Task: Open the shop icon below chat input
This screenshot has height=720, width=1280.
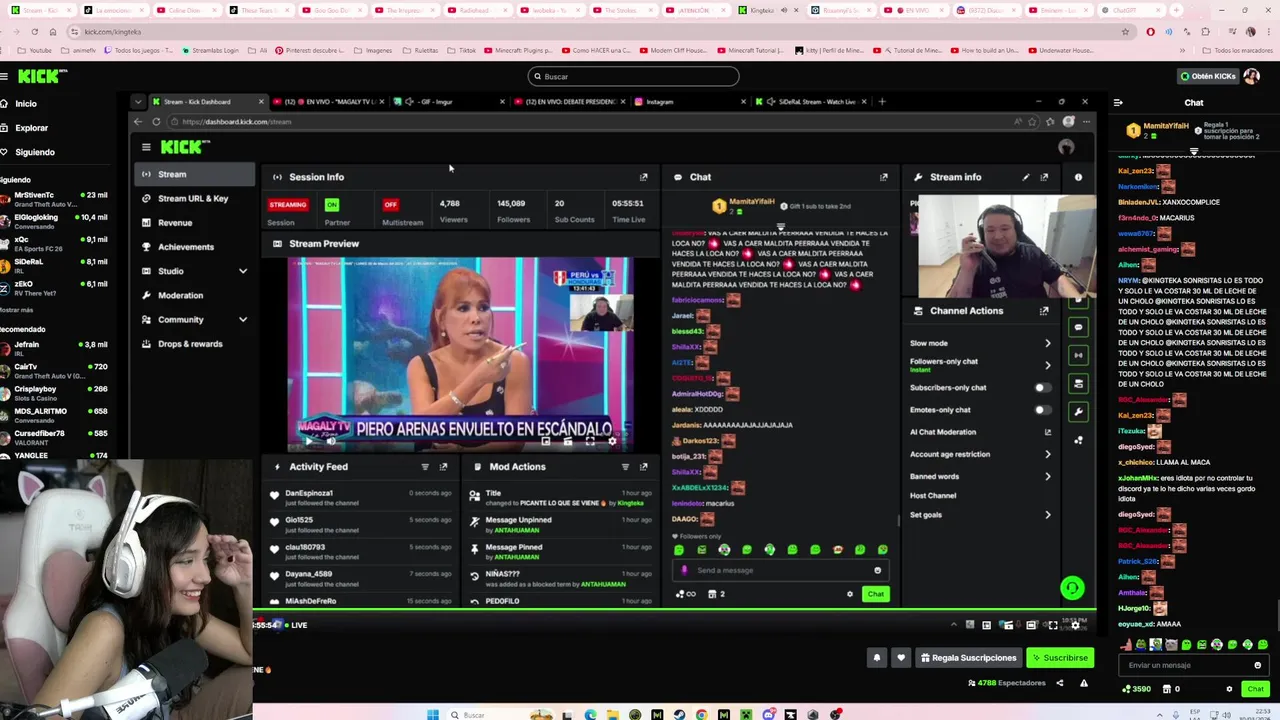Action: click(1166, 689)
